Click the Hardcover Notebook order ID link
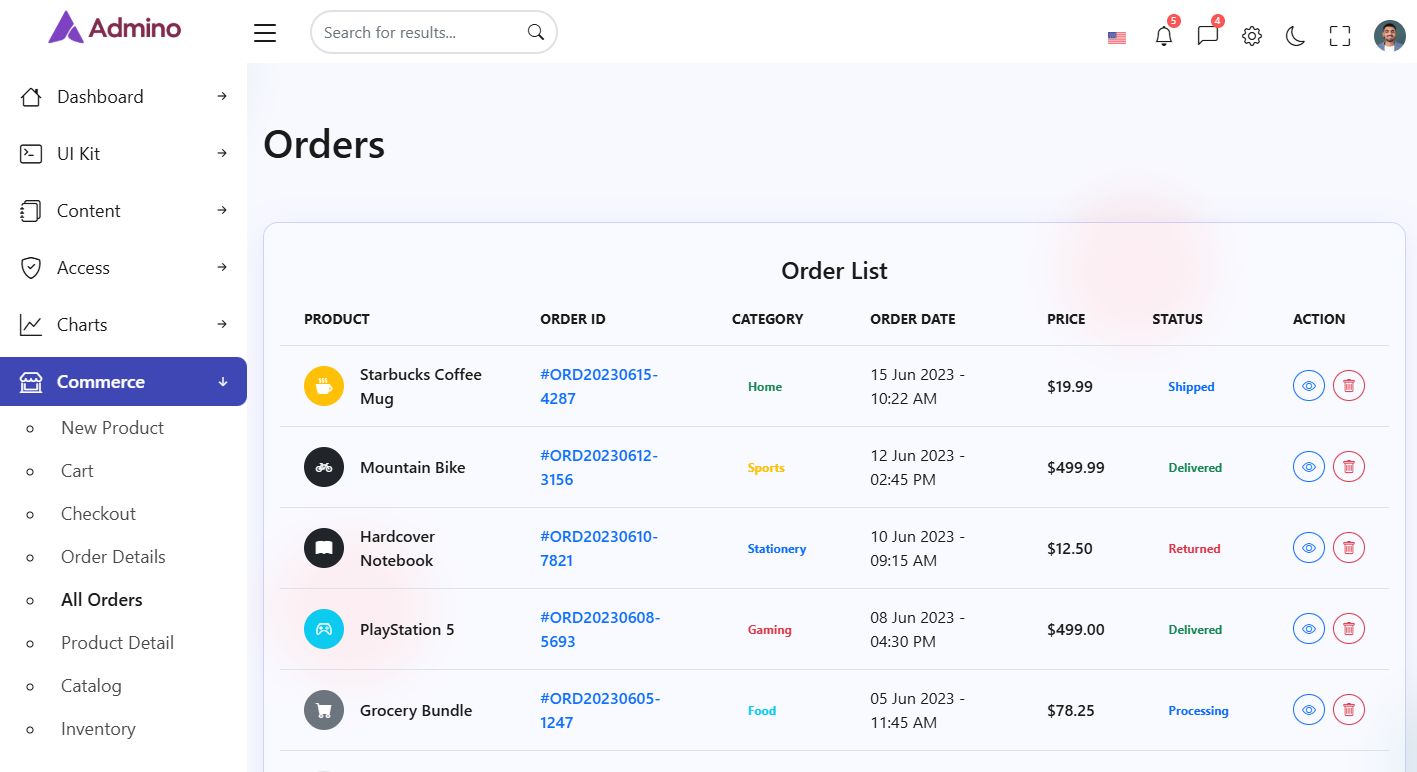Viewport: 1417px width, 772px height. [x=598, y=548]
